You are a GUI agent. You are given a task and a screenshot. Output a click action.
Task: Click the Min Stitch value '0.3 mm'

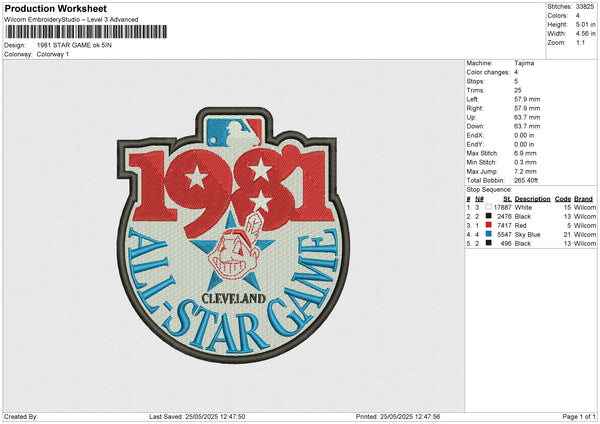[525, 162]
